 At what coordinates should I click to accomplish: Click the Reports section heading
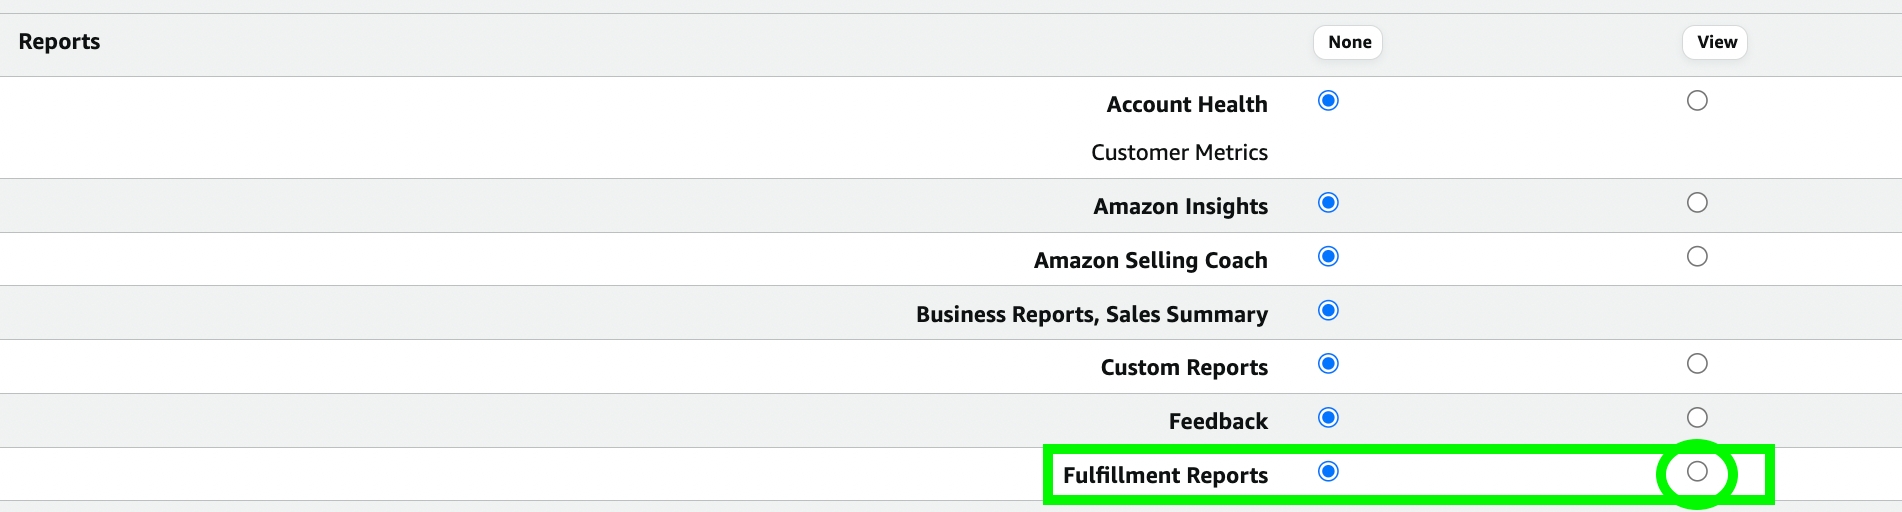(59, 42)
